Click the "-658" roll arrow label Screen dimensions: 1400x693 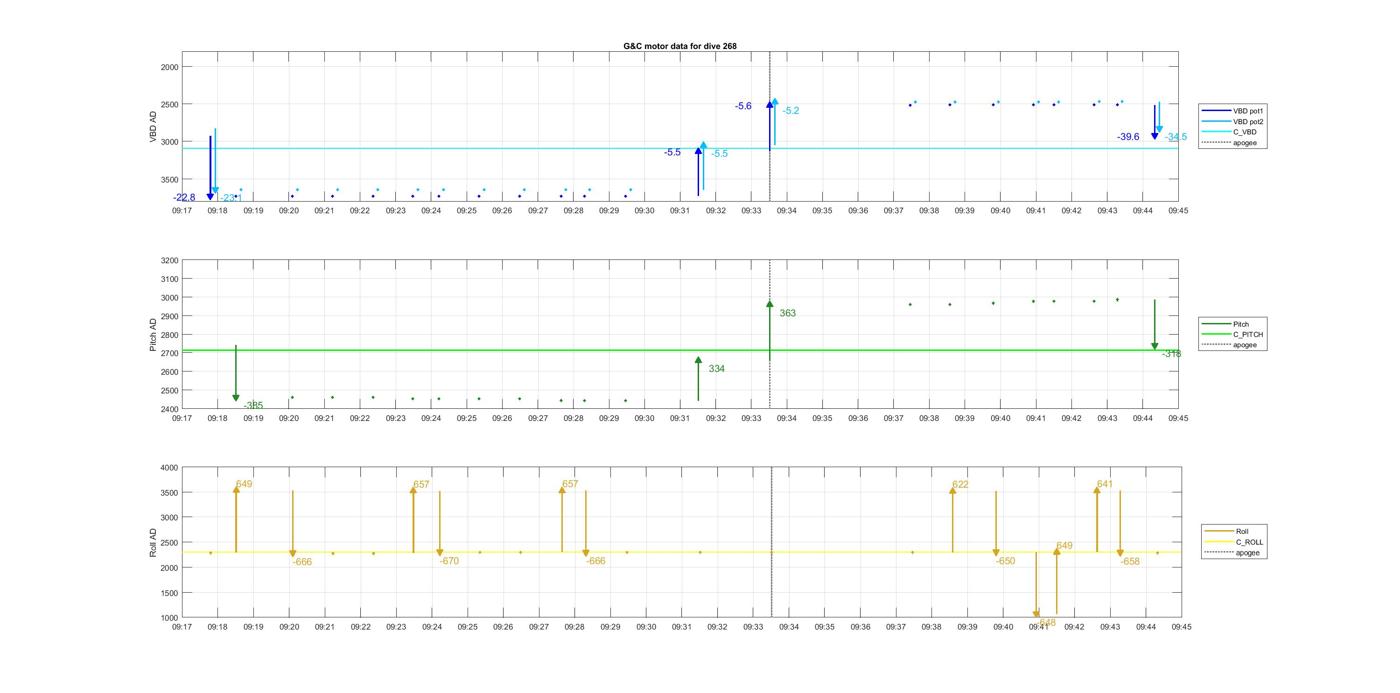pyautogui.click(x=1130, y=561)
